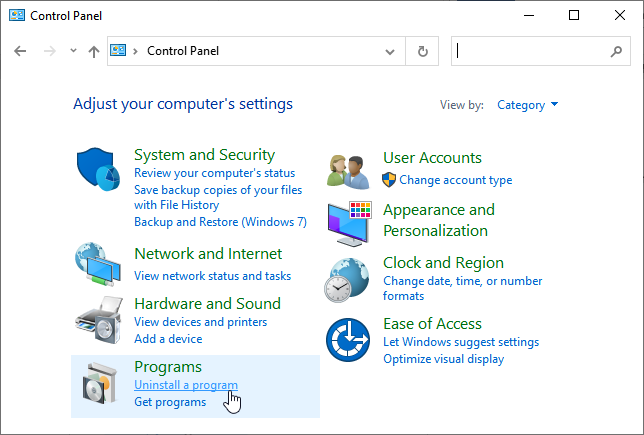Select Let Windows suggest settings

click(x=461, y=342)
